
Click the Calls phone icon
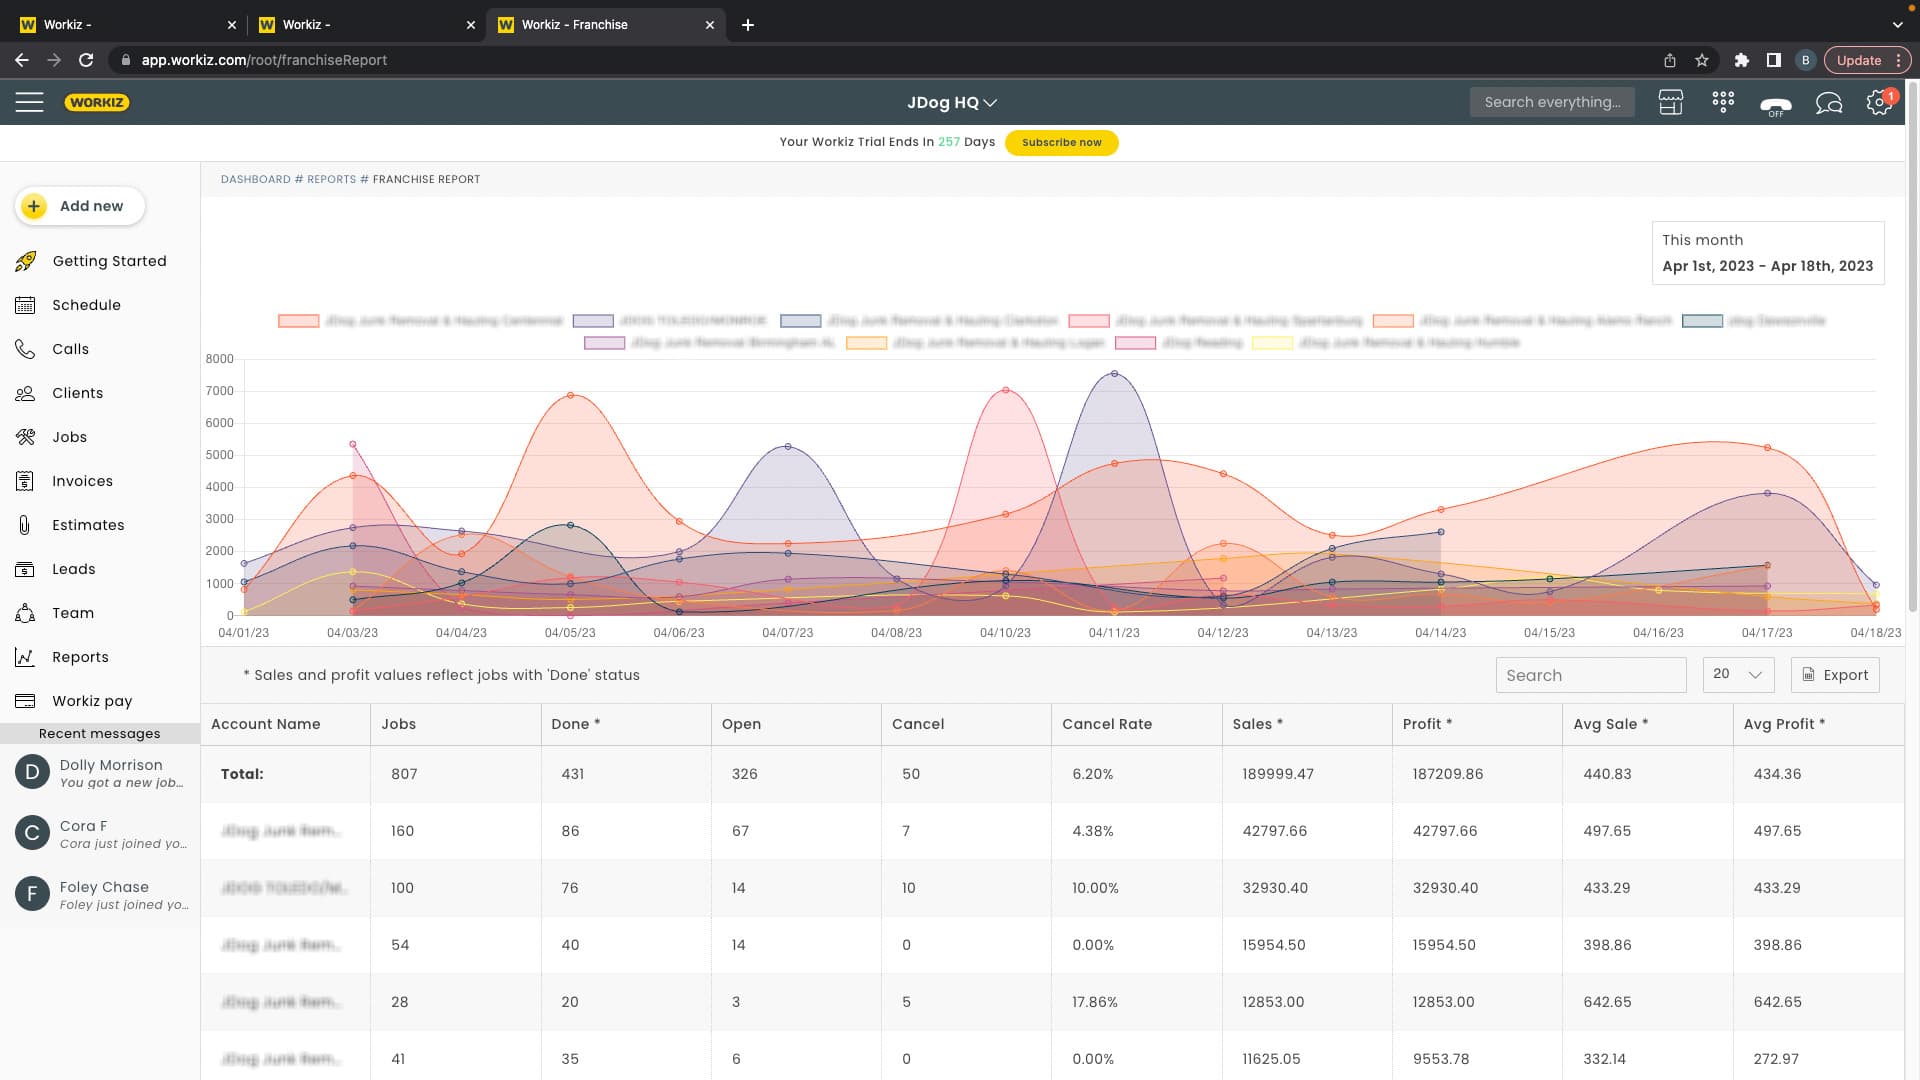25,349
